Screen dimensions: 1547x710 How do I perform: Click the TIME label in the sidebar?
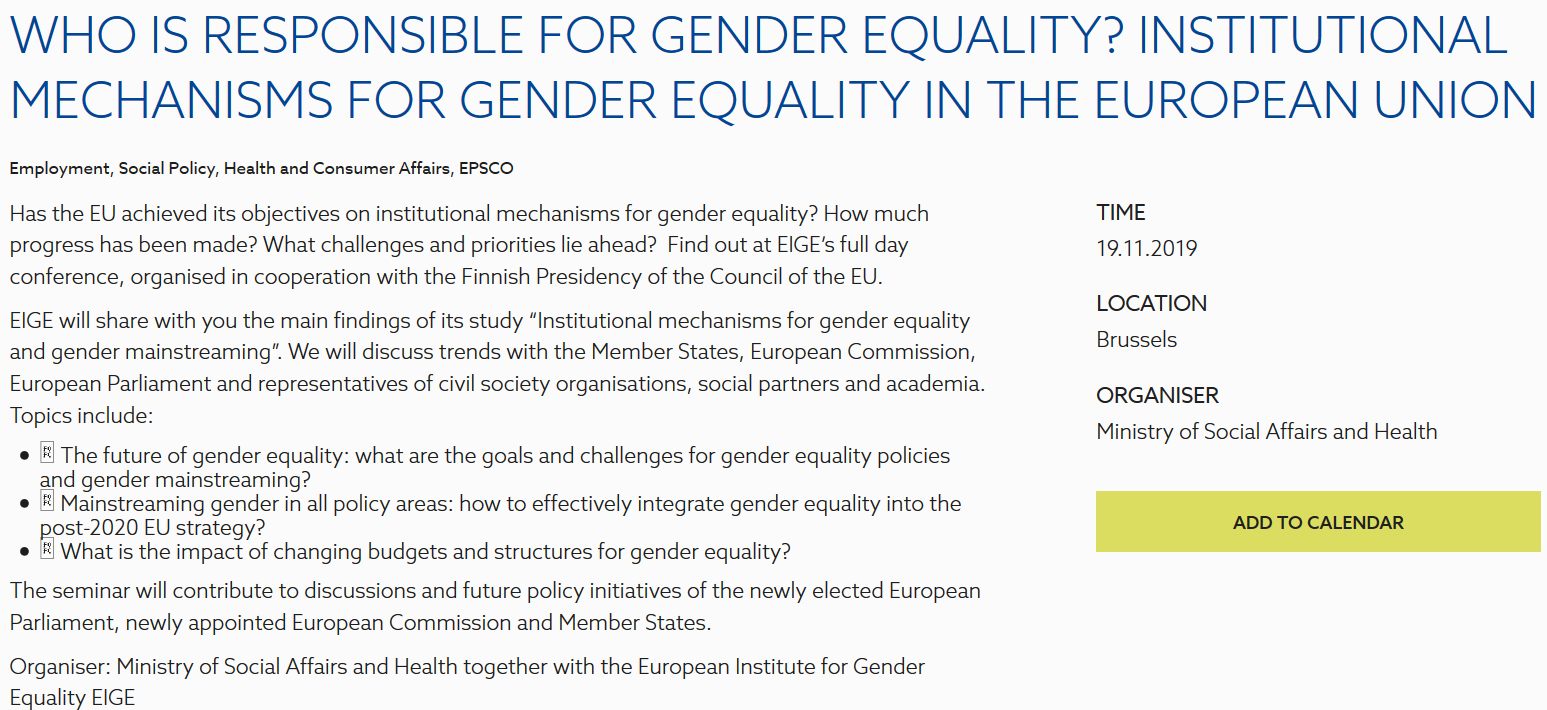(x=1121, y=212)
